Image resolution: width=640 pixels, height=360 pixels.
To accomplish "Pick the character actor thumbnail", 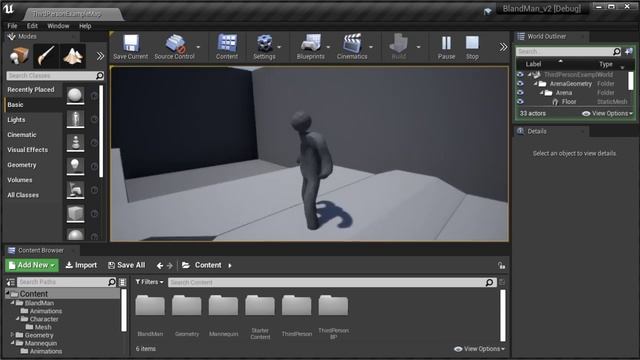I will click(x=75, y=119).
